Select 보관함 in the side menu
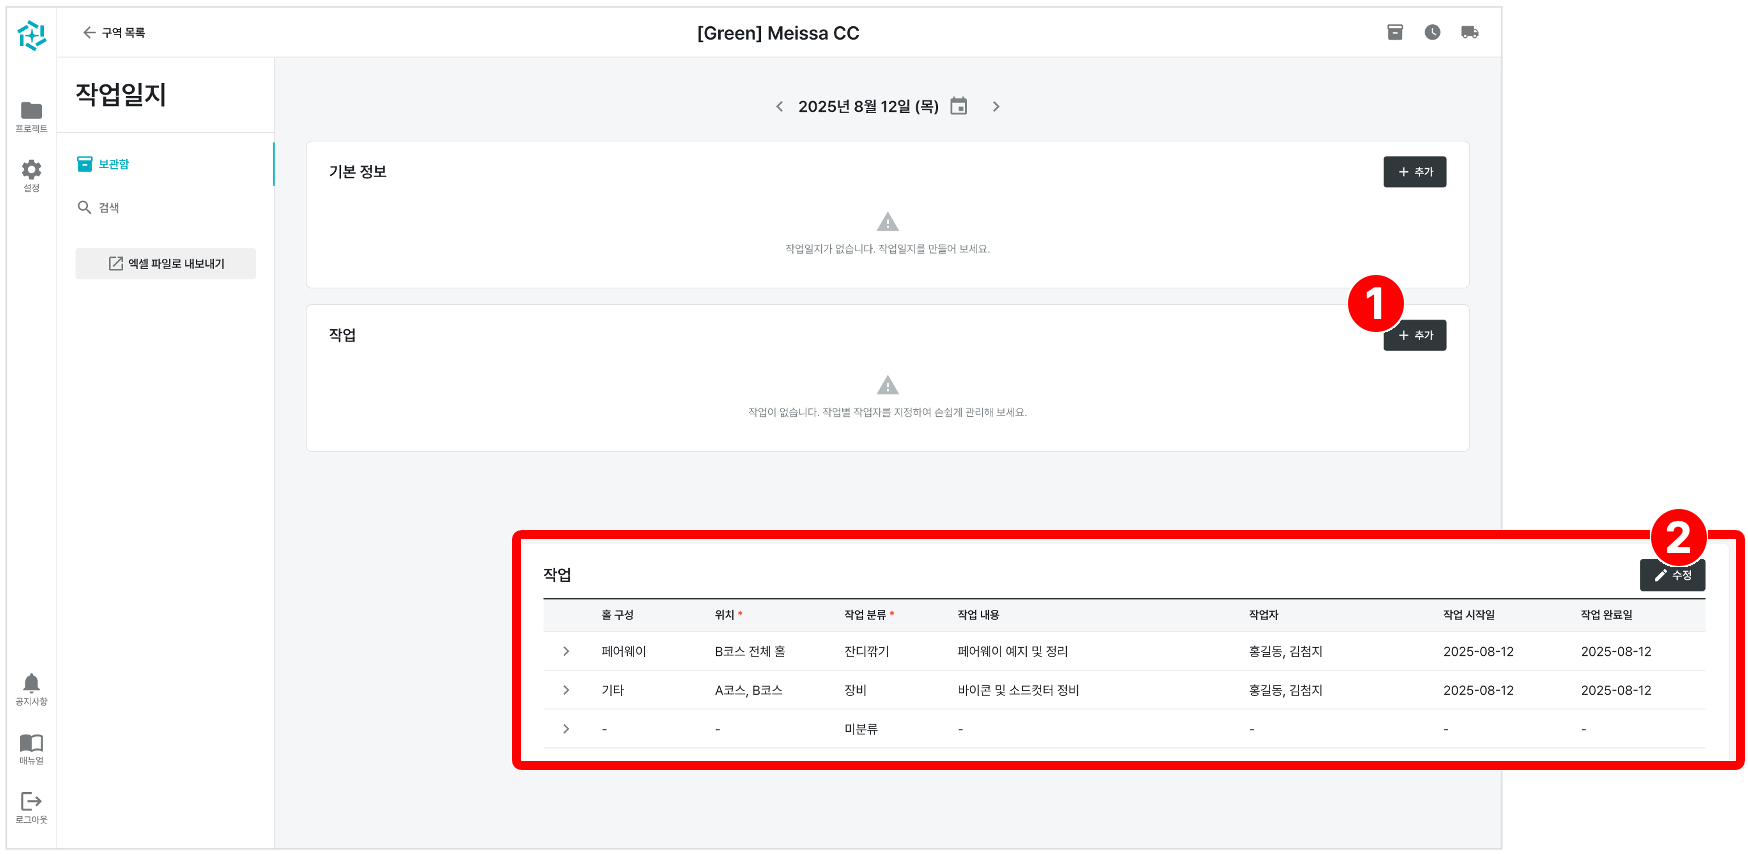The width and height of the screenshot is (1748, 854). coord(113,164)
